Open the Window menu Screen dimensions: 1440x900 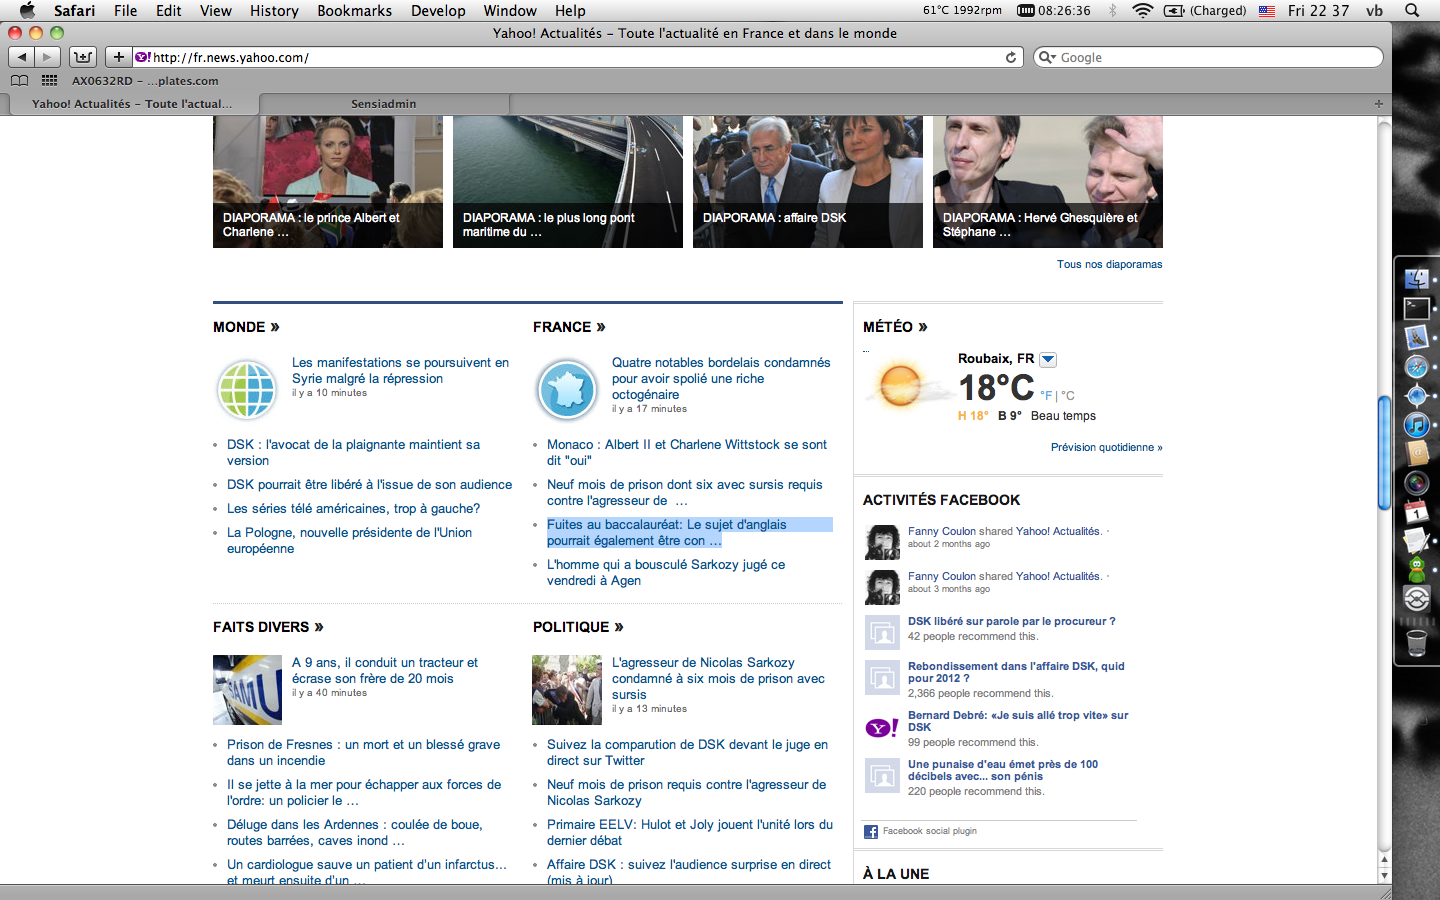point(510,10)
